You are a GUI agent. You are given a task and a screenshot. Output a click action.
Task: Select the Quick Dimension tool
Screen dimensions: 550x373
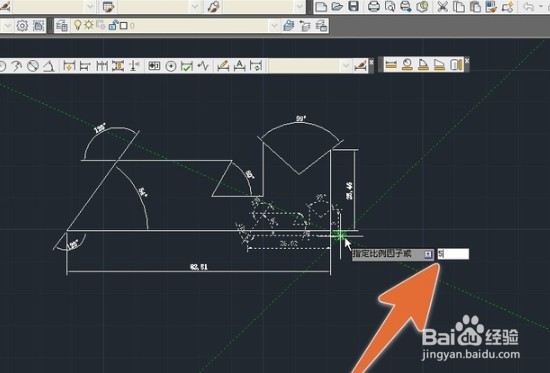69,66
